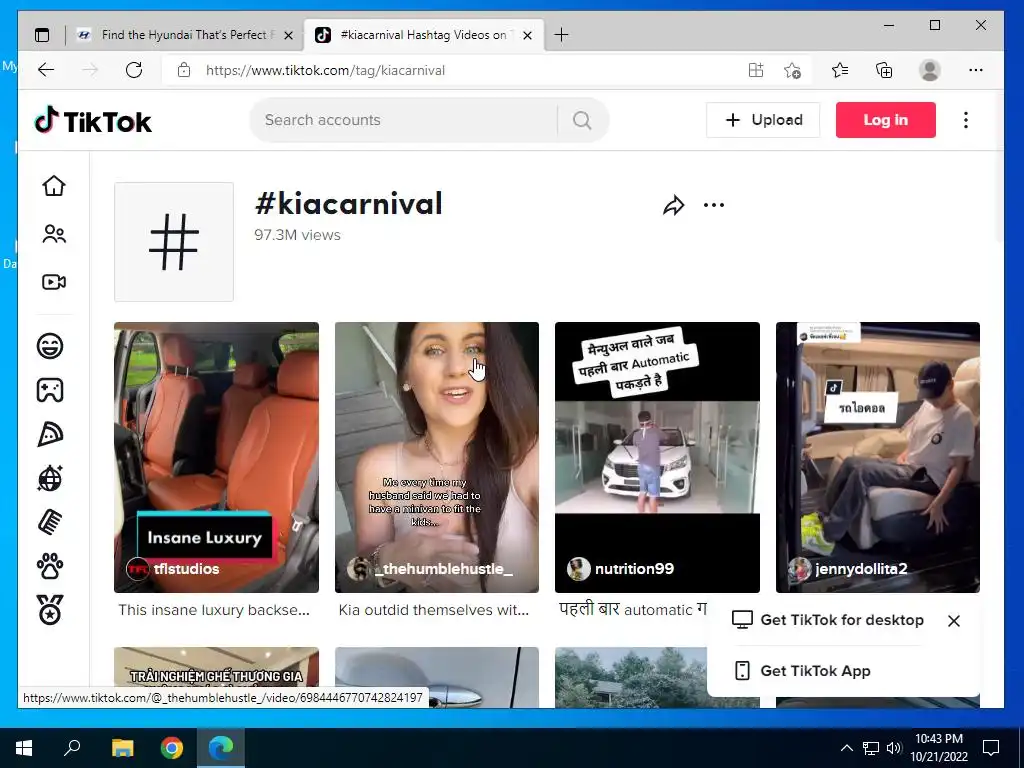This screenshot has width=1024, height=768.
Task: Click the jennydollita2 username
Action: [x=861, y=569]
